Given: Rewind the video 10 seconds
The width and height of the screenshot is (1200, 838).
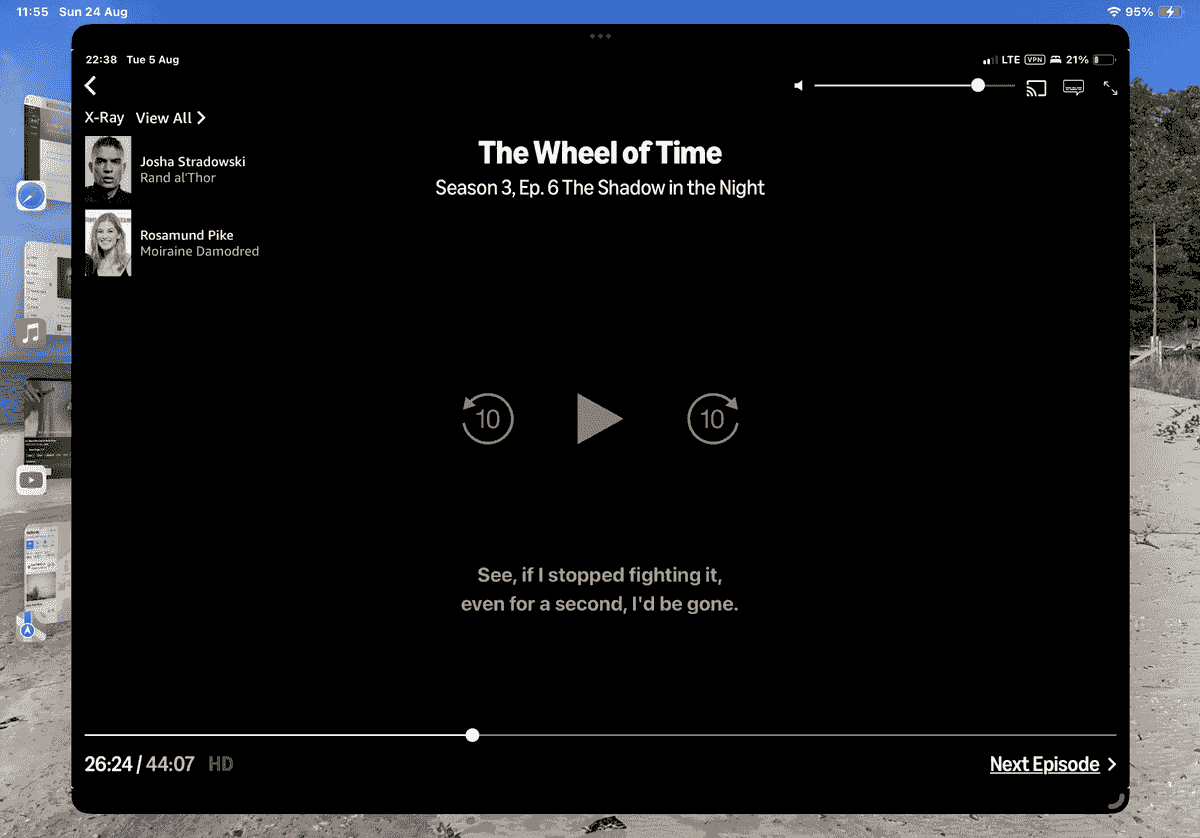Looking at the screenshot, I should (x=487, y=418).
